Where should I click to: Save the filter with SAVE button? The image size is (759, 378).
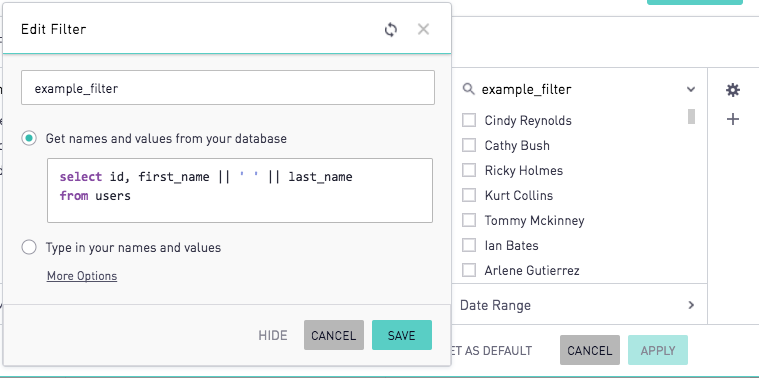point(402,335)
